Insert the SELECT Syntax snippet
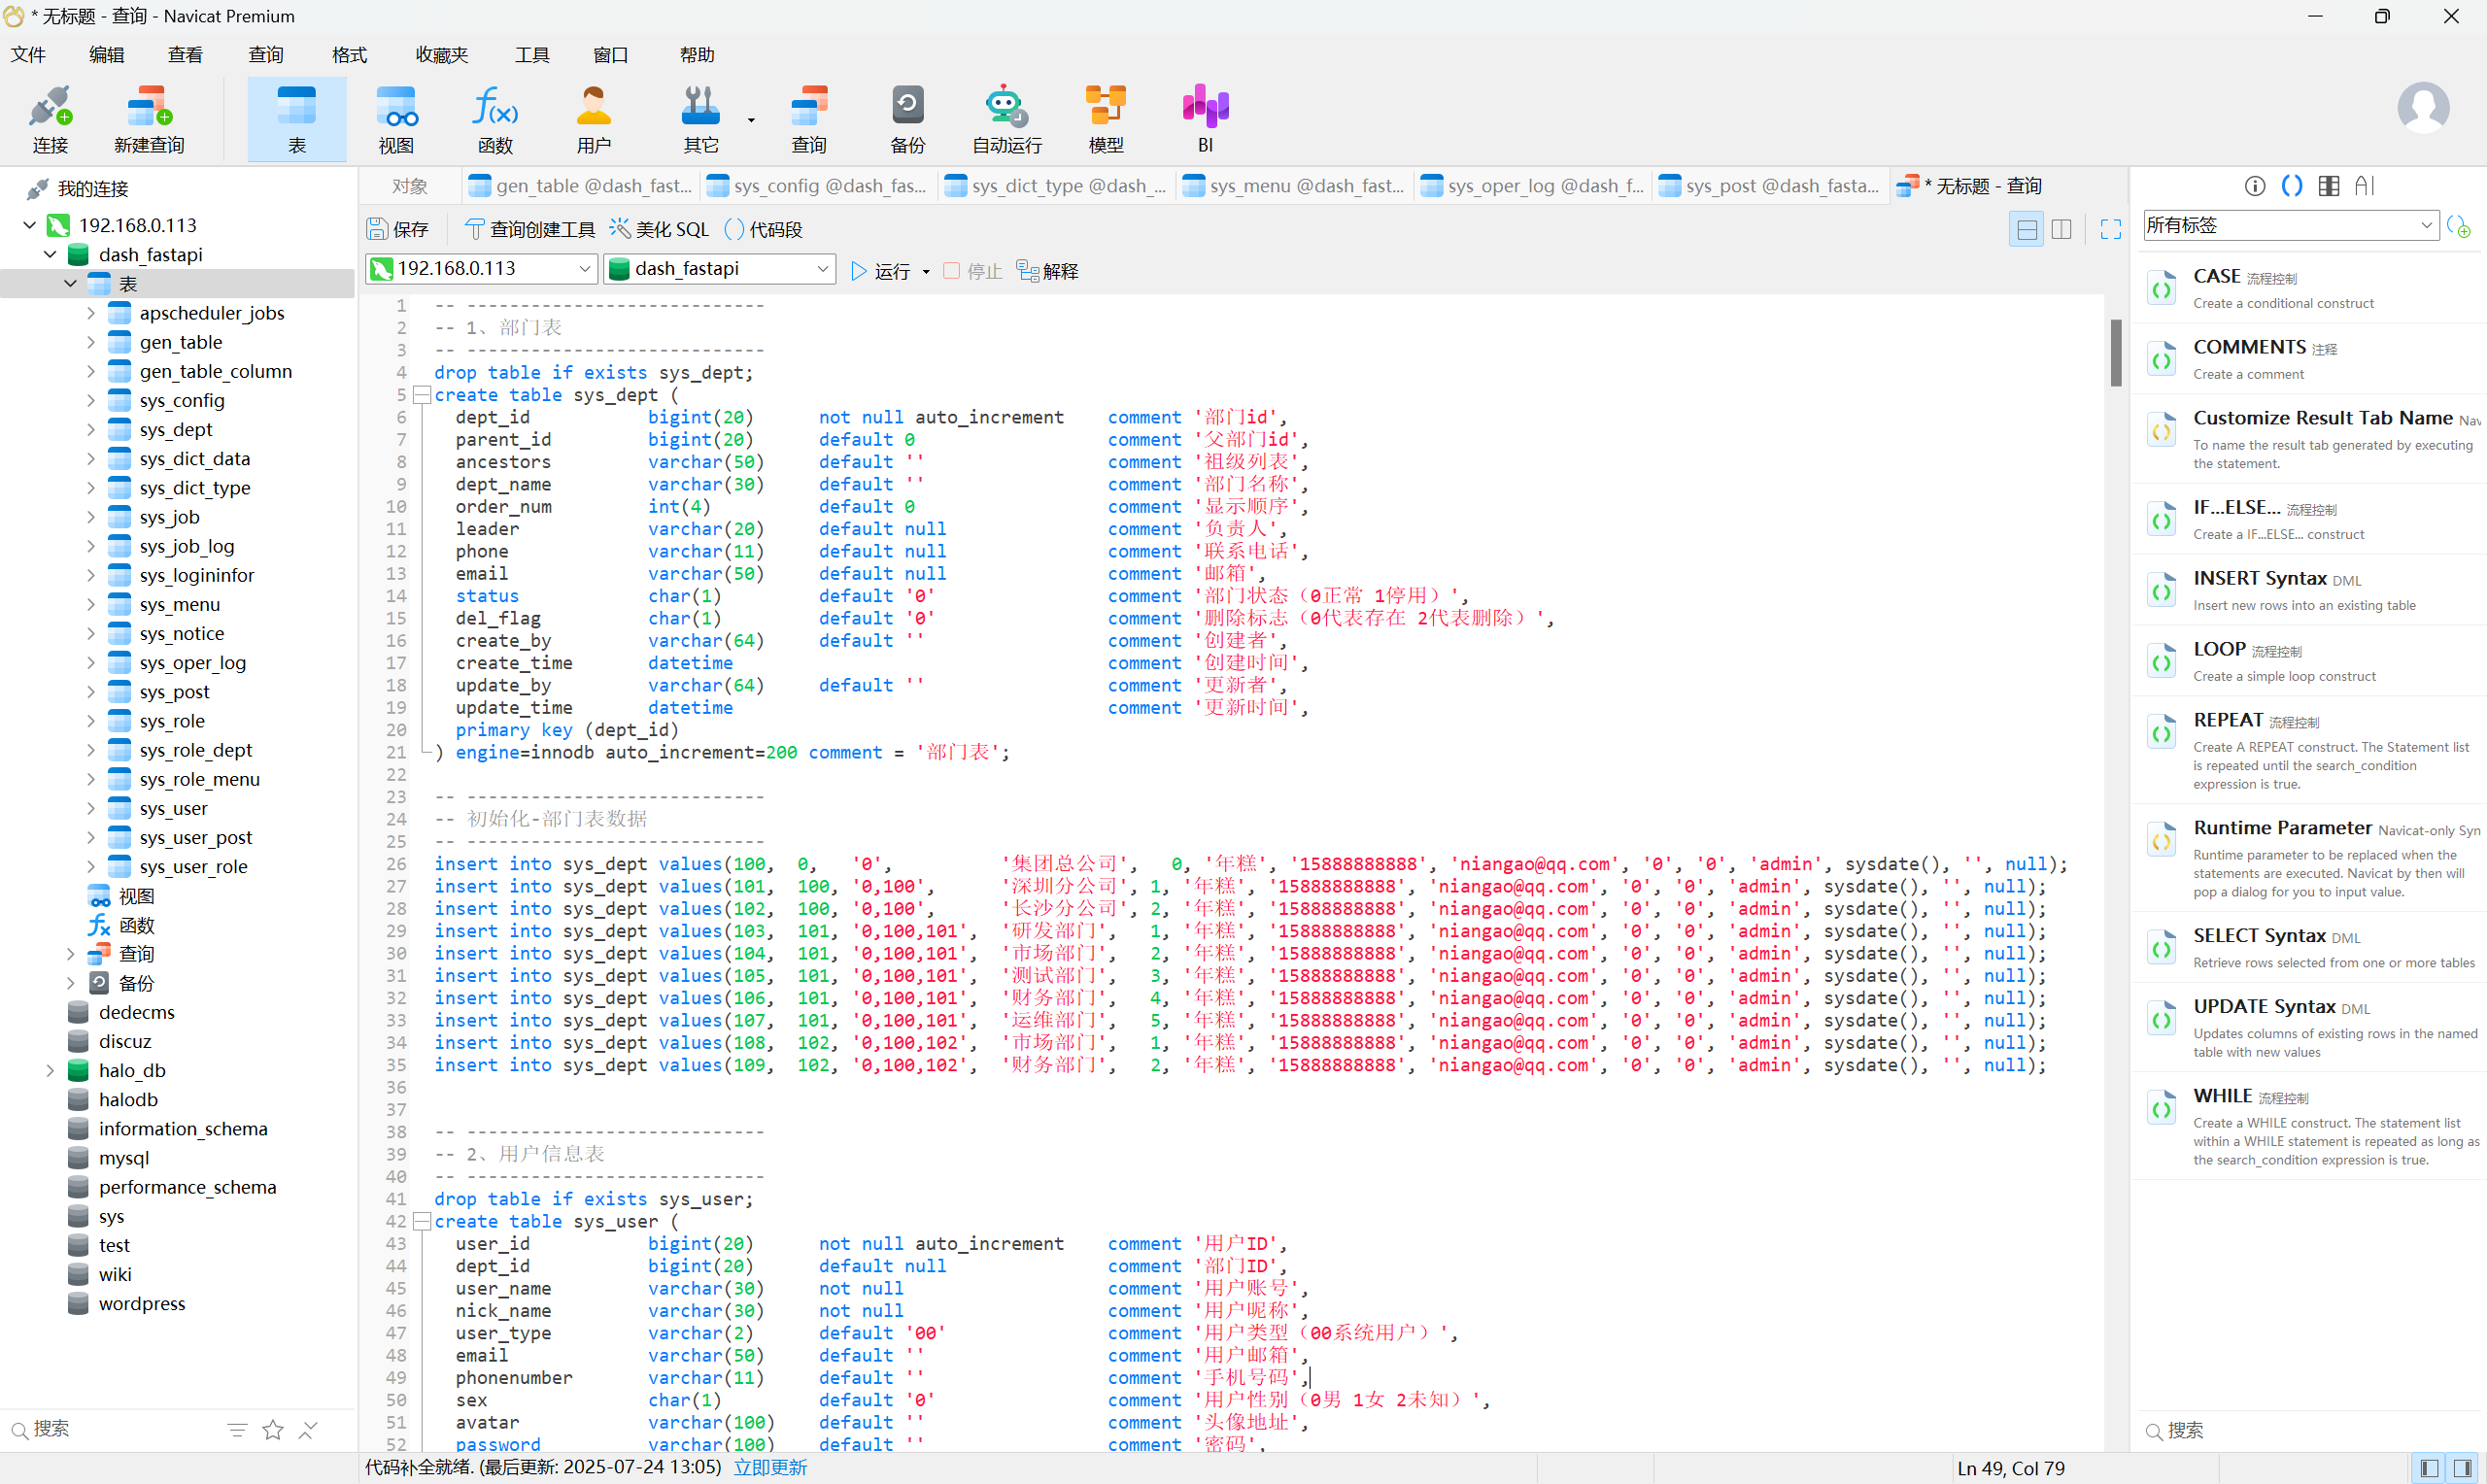2487x1484 pixels. tap(2310, 947)
